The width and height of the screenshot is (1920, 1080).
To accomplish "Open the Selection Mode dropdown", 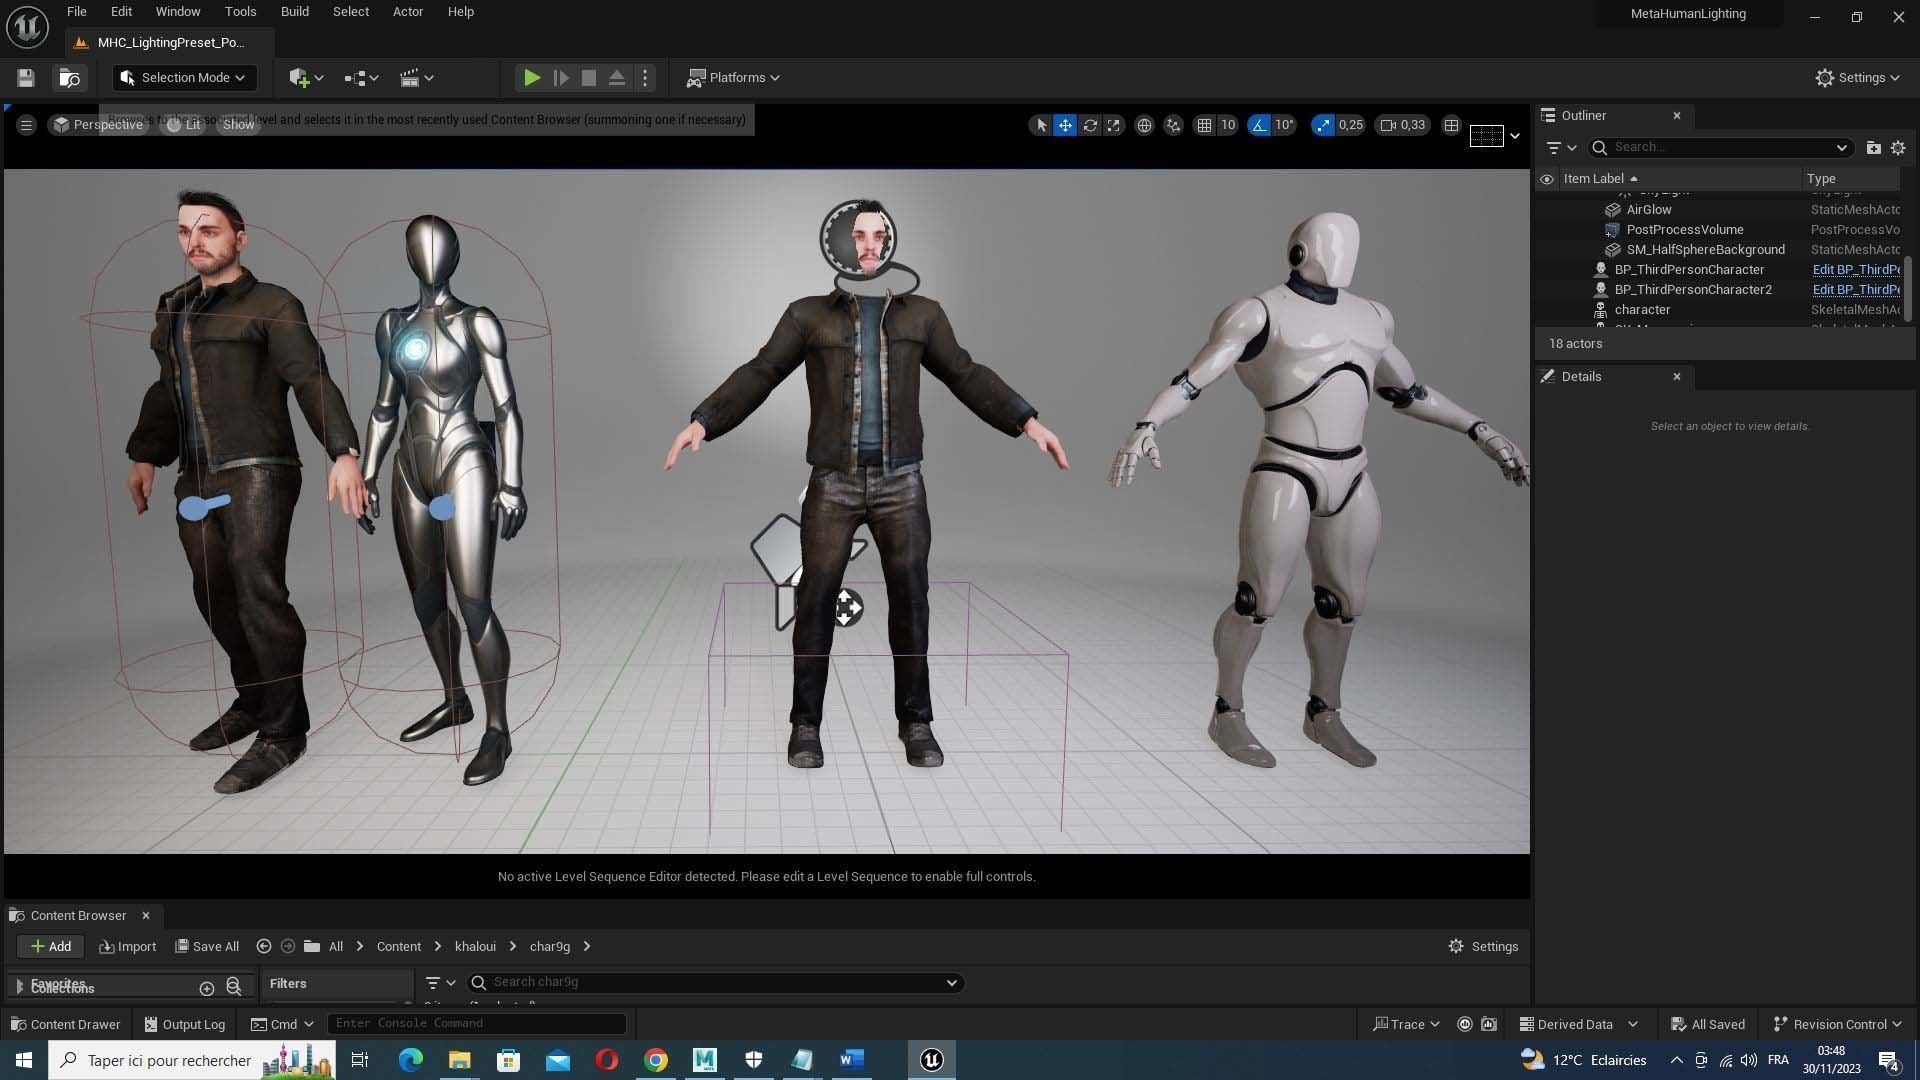I will click(184, 78).
